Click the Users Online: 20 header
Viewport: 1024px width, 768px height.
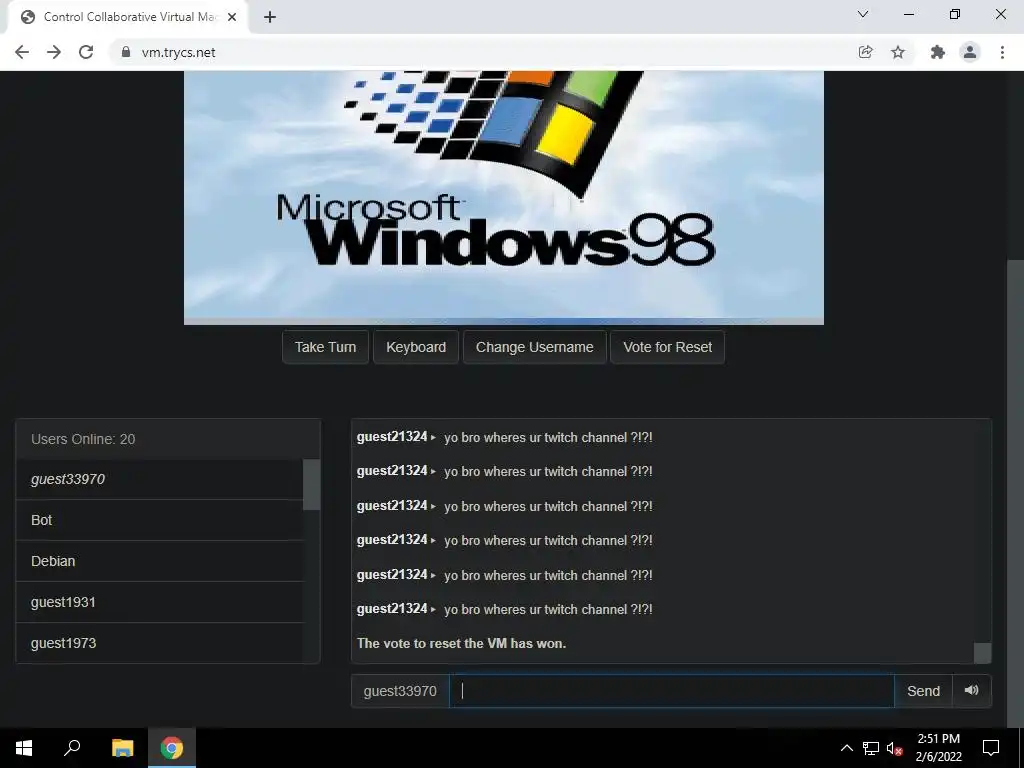point(168,439)
